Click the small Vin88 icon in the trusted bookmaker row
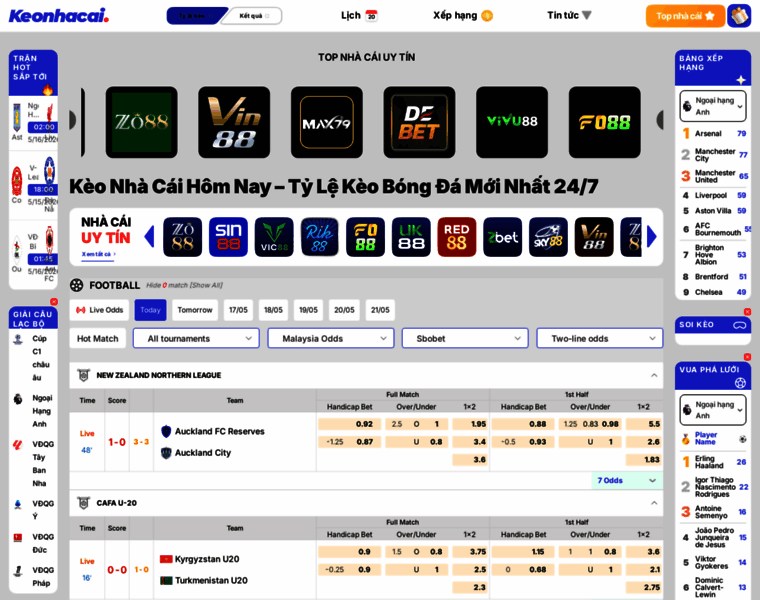The height and width of the screenshot is (600, 760). 594,237
